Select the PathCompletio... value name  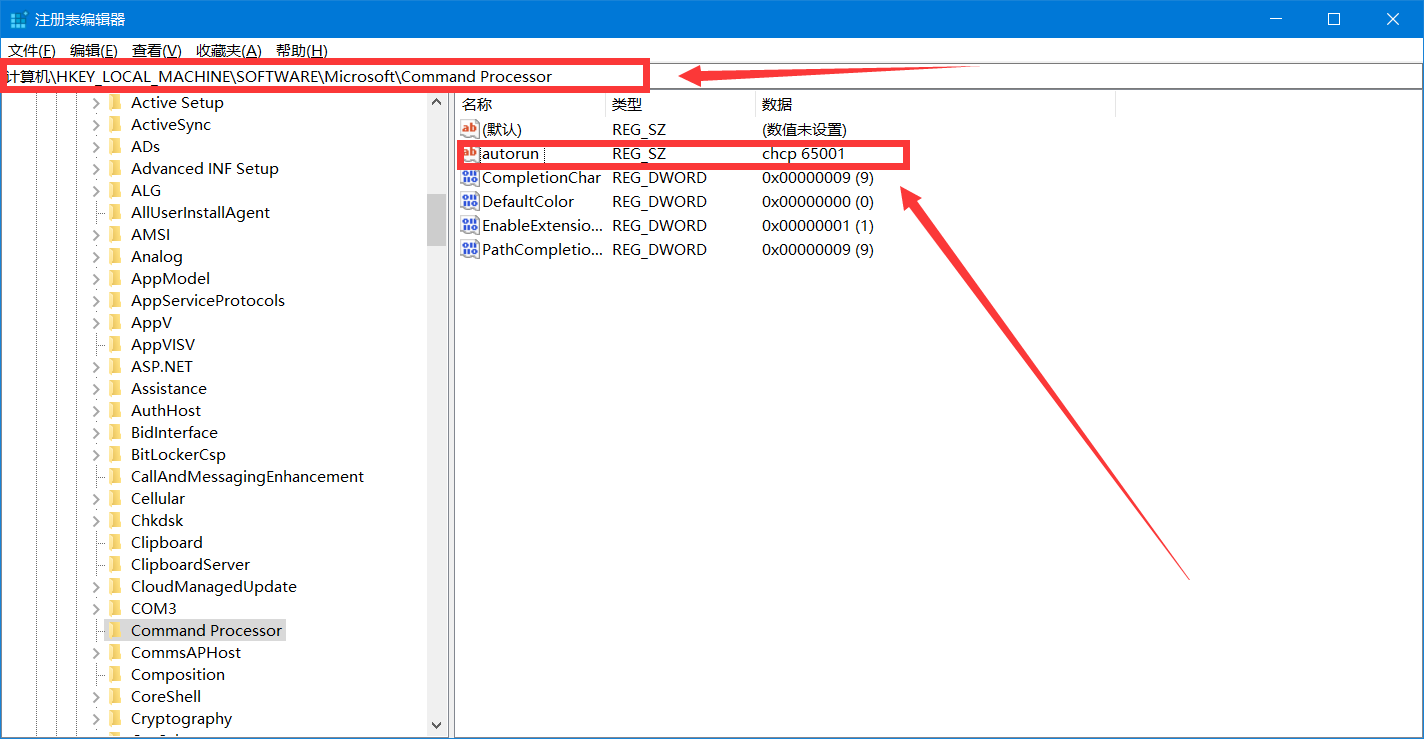(542, 249)
